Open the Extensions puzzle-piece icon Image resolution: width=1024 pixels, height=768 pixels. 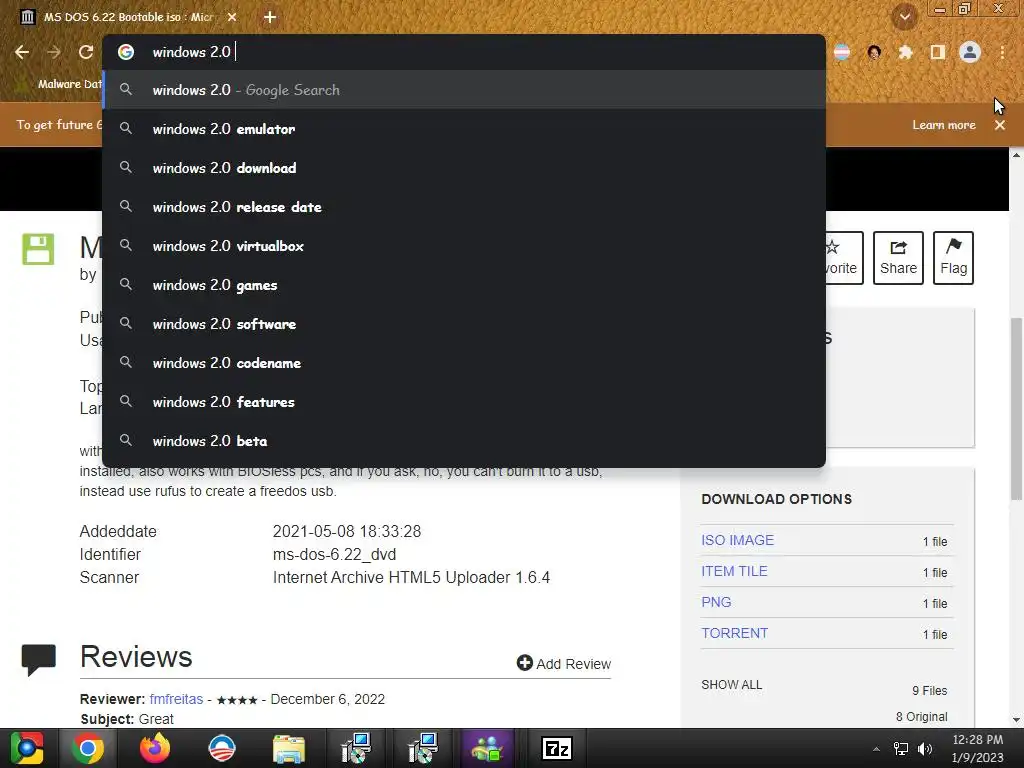pyautogui.click(x=905, y=52)
